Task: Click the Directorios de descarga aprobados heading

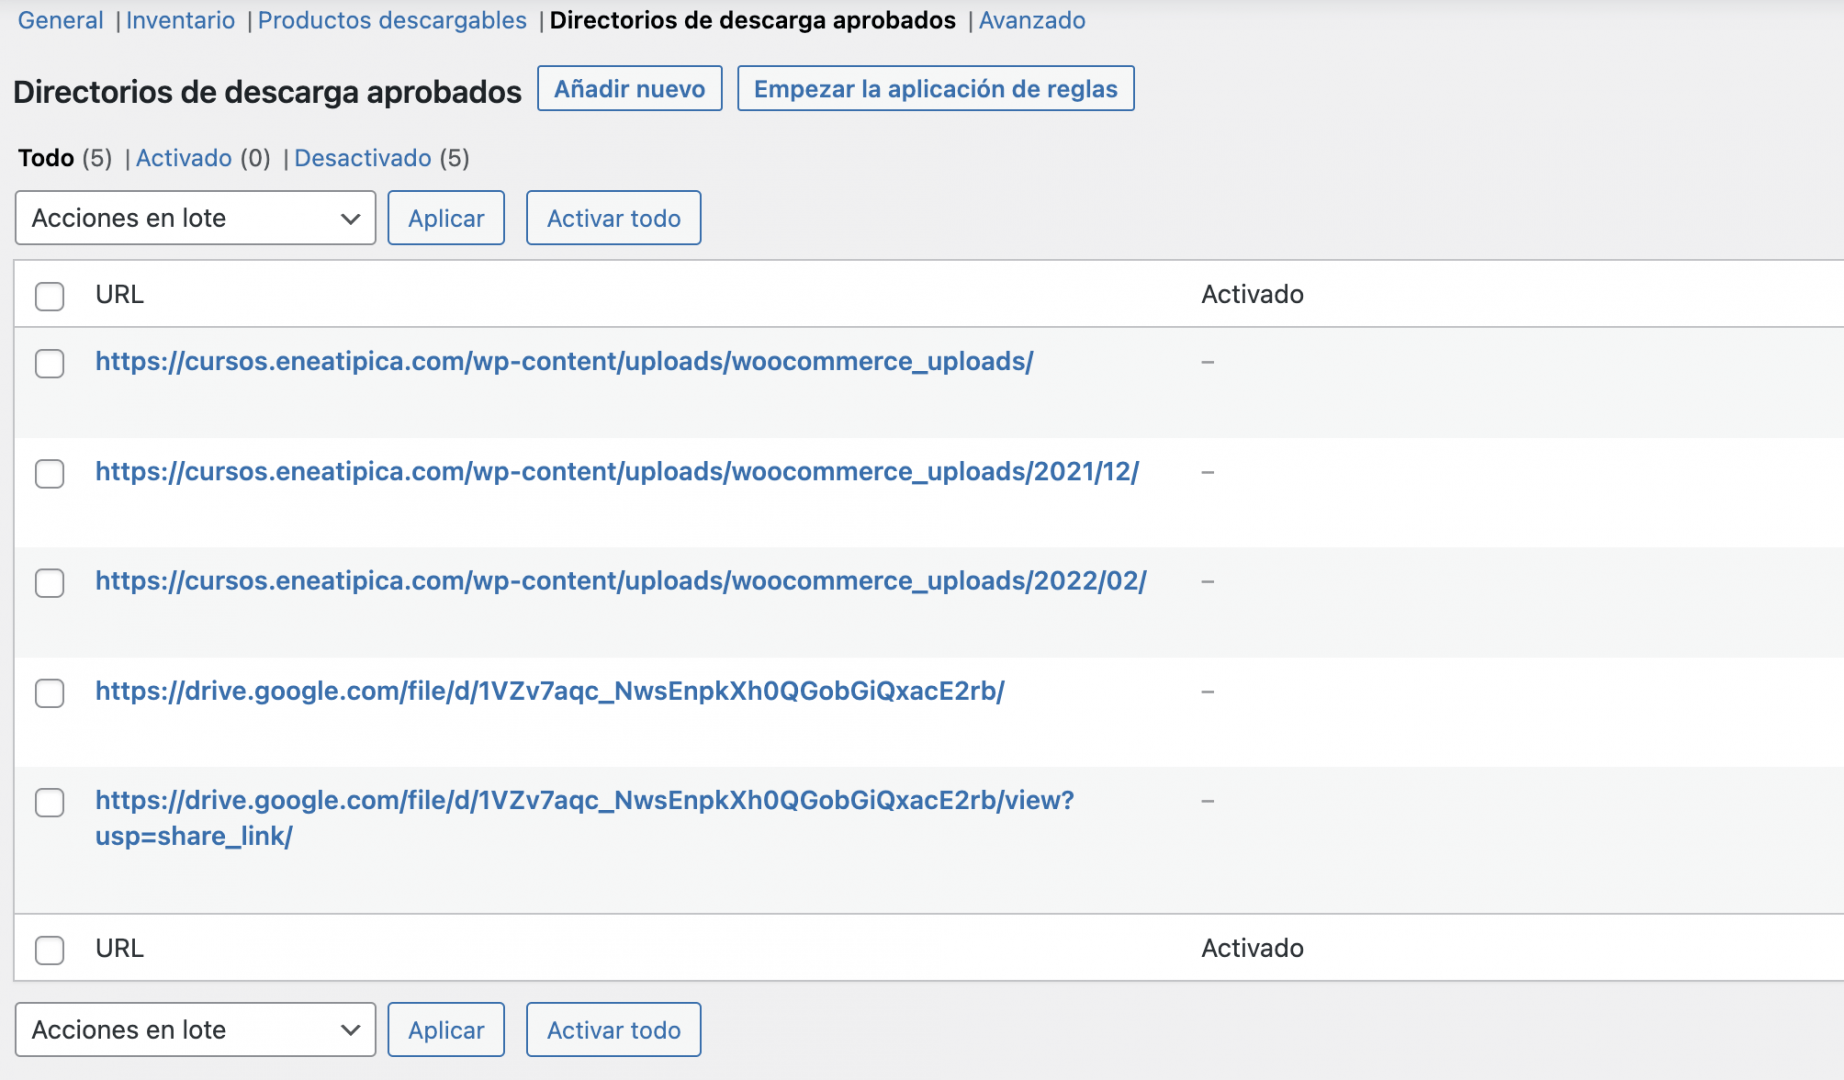Action: pos(267,92)
